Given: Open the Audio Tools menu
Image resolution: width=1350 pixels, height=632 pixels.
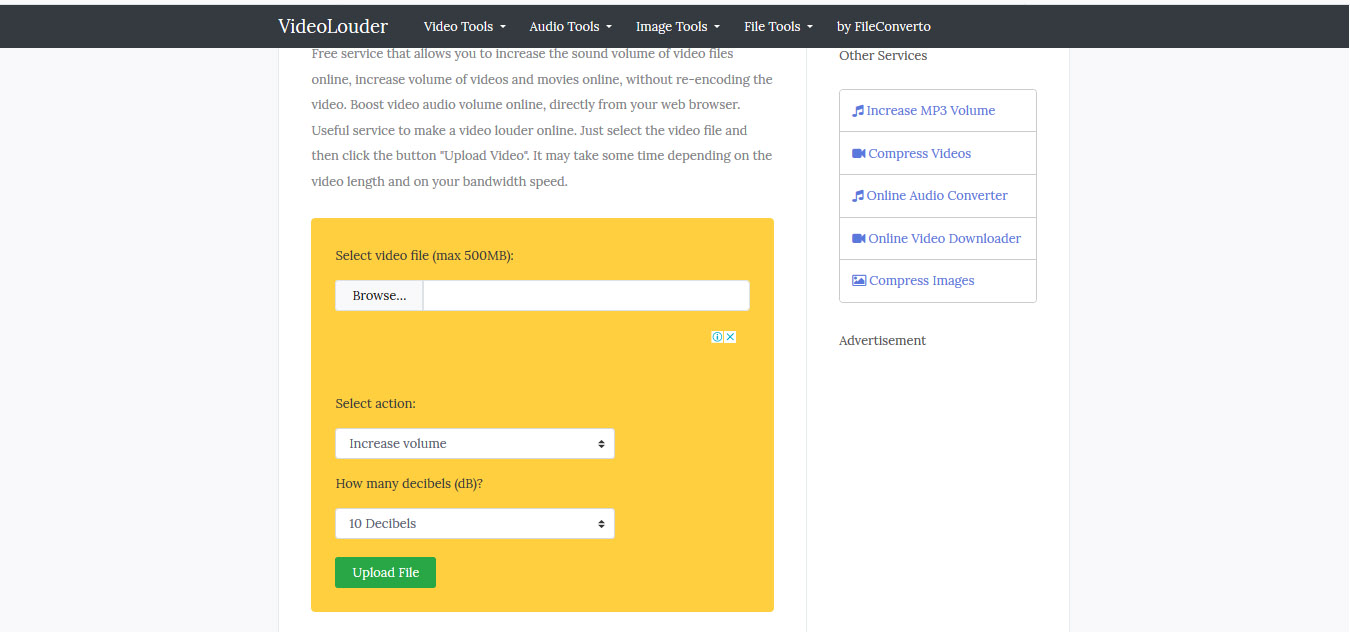Looking at the screenshot, I should click(570, 26).
